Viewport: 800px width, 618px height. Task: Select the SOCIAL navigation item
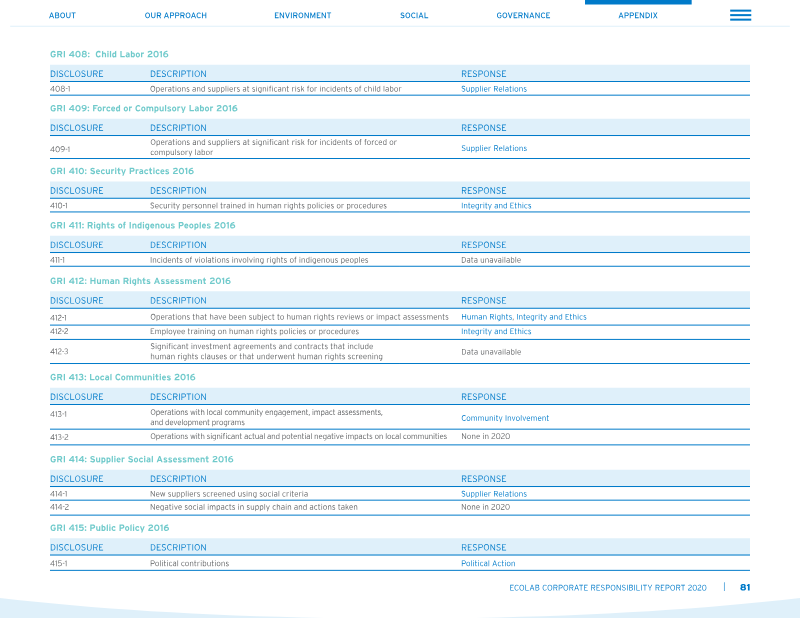(414, 15)
